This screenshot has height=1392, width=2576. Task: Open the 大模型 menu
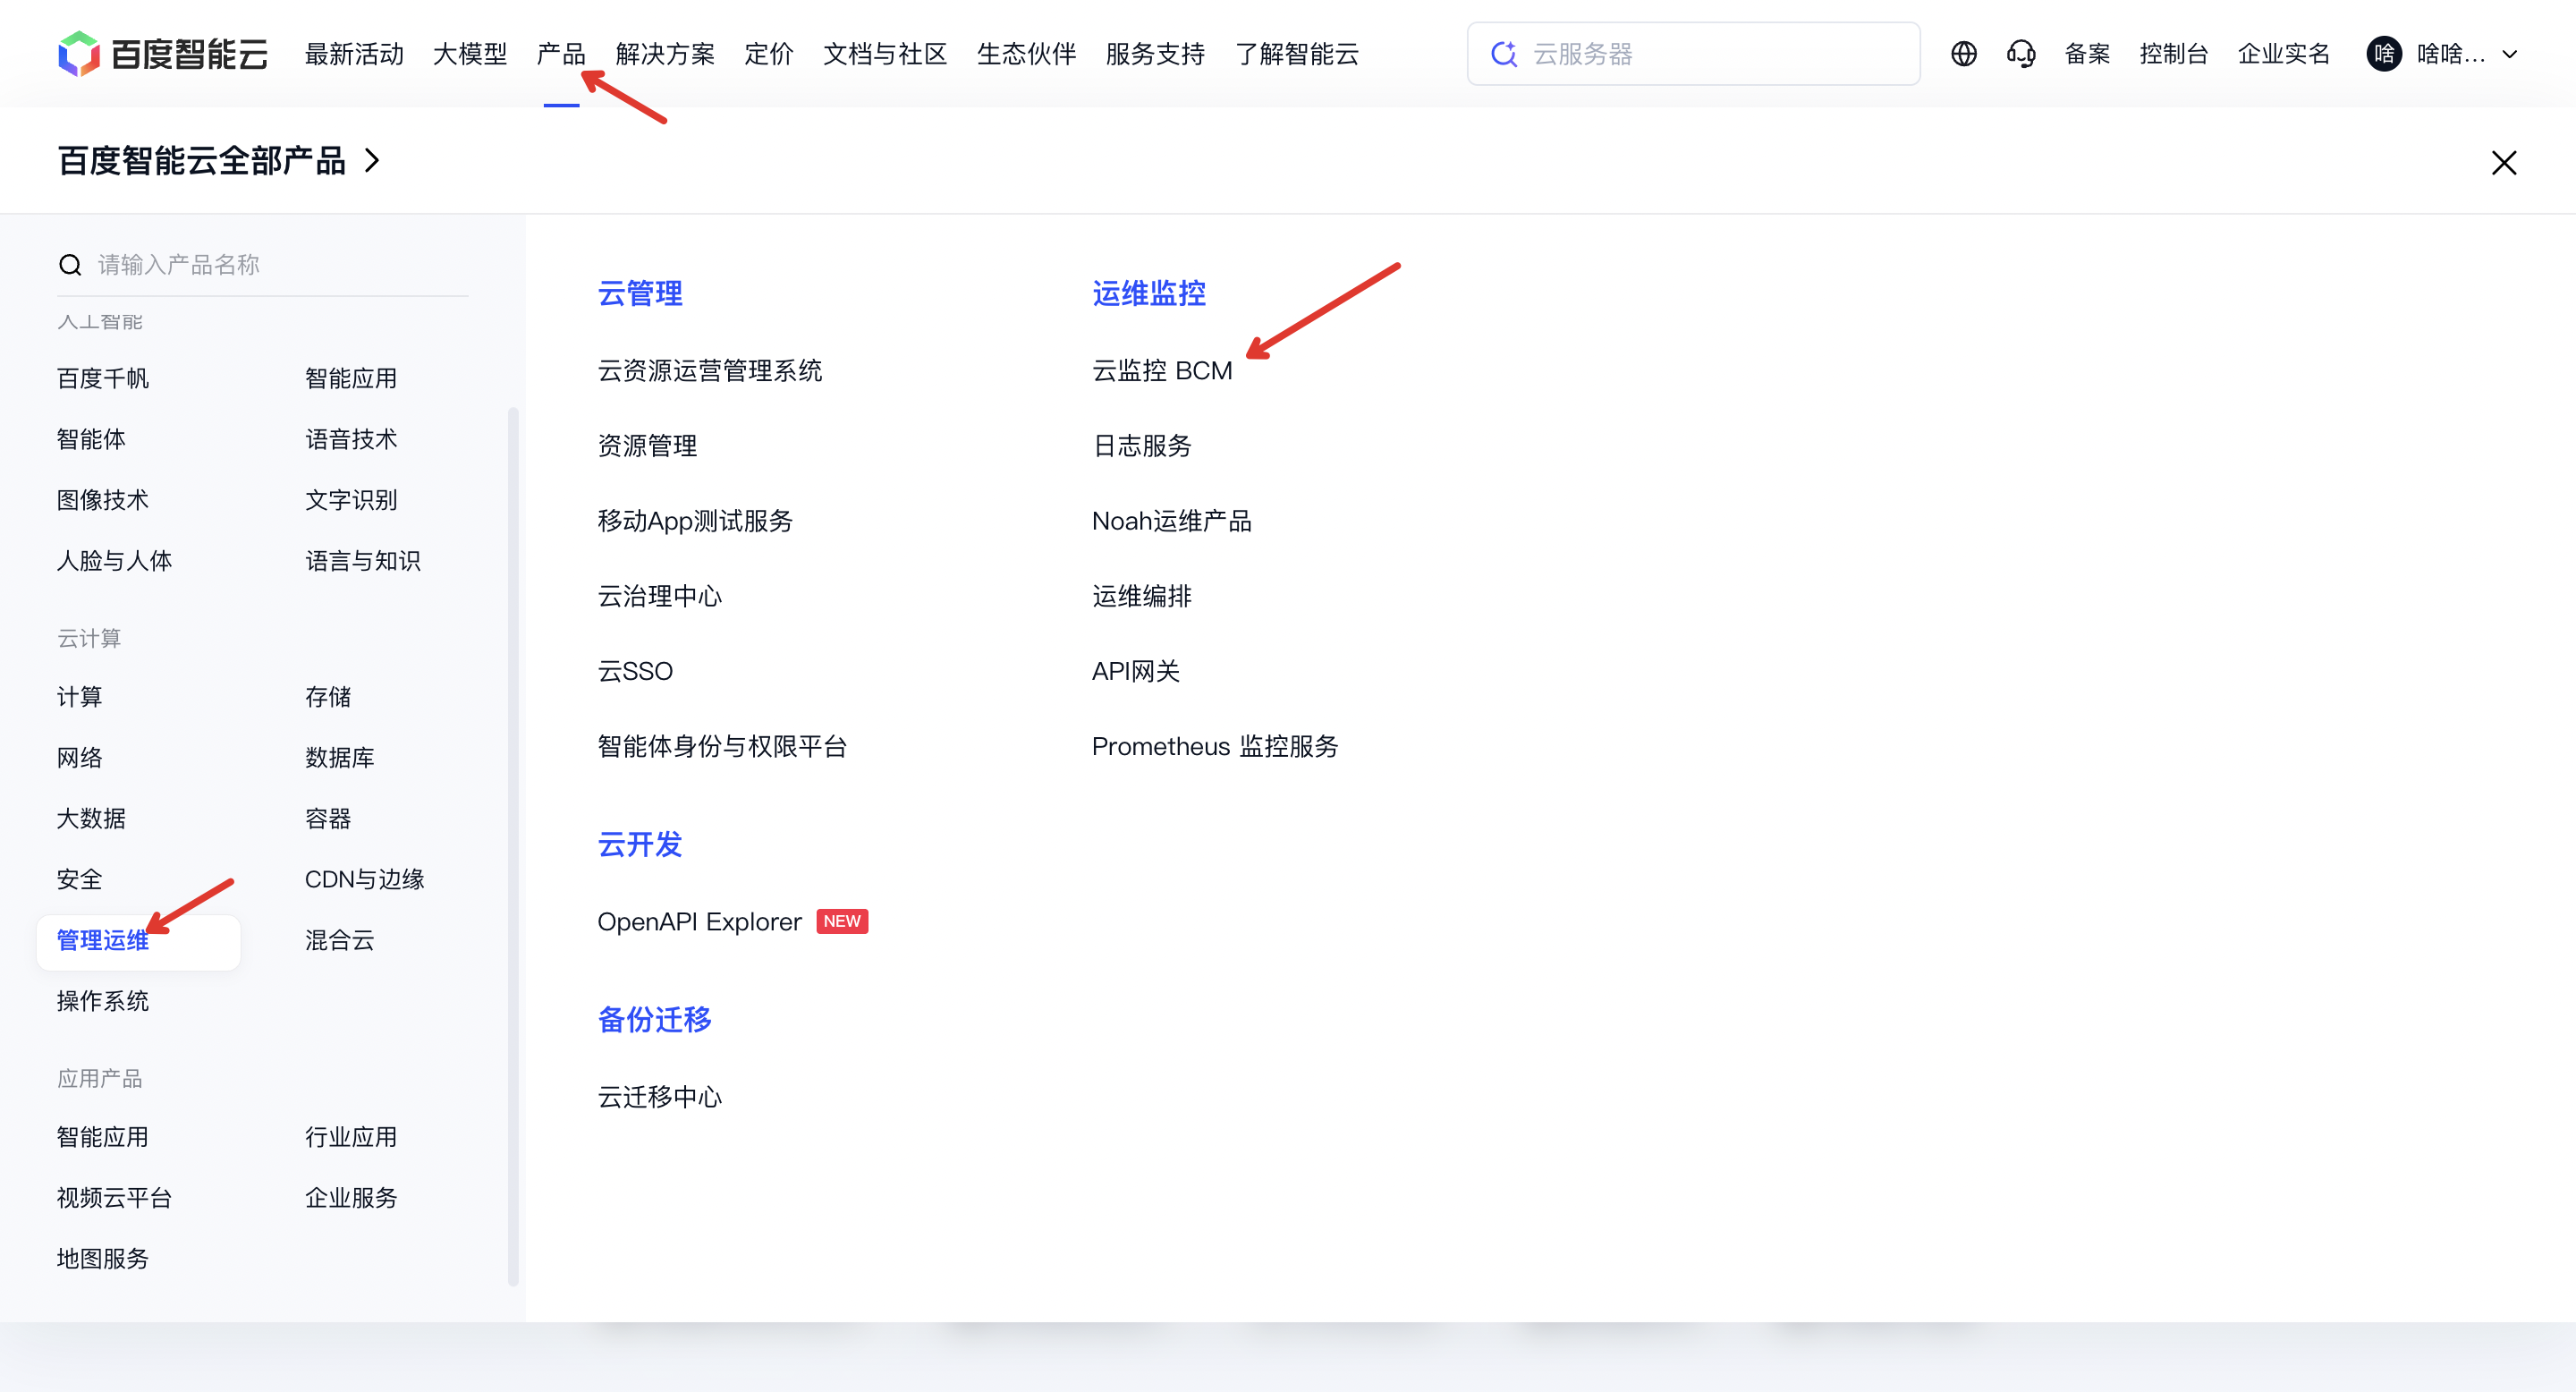pyautogui.click(x=470, y=54)
